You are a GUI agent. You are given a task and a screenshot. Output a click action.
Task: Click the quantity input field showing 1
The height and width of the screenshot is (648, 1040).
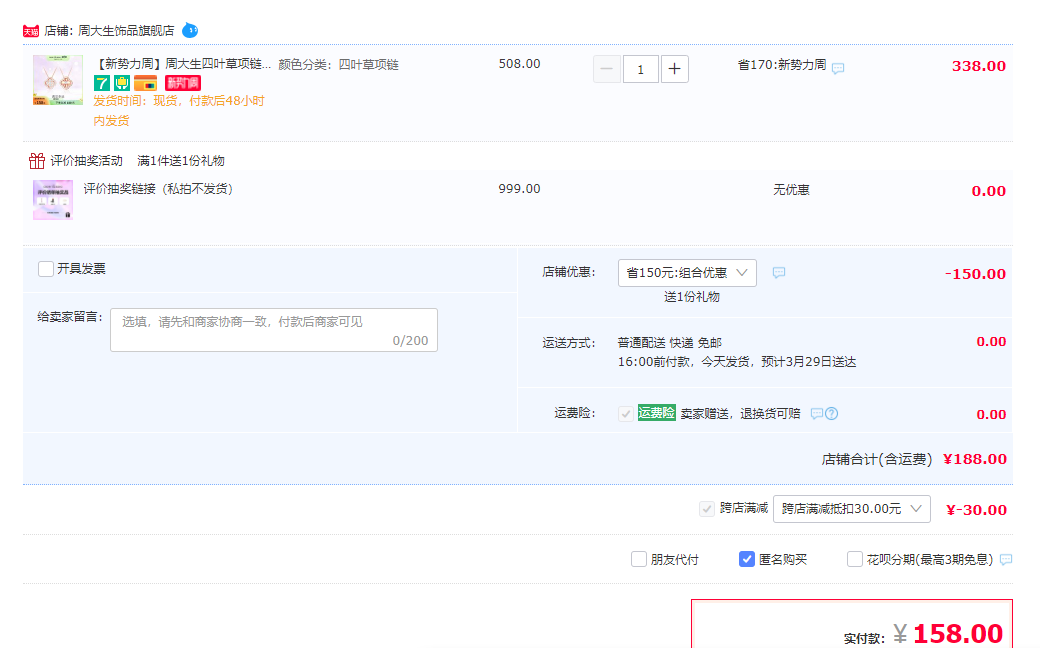point(641,69)
